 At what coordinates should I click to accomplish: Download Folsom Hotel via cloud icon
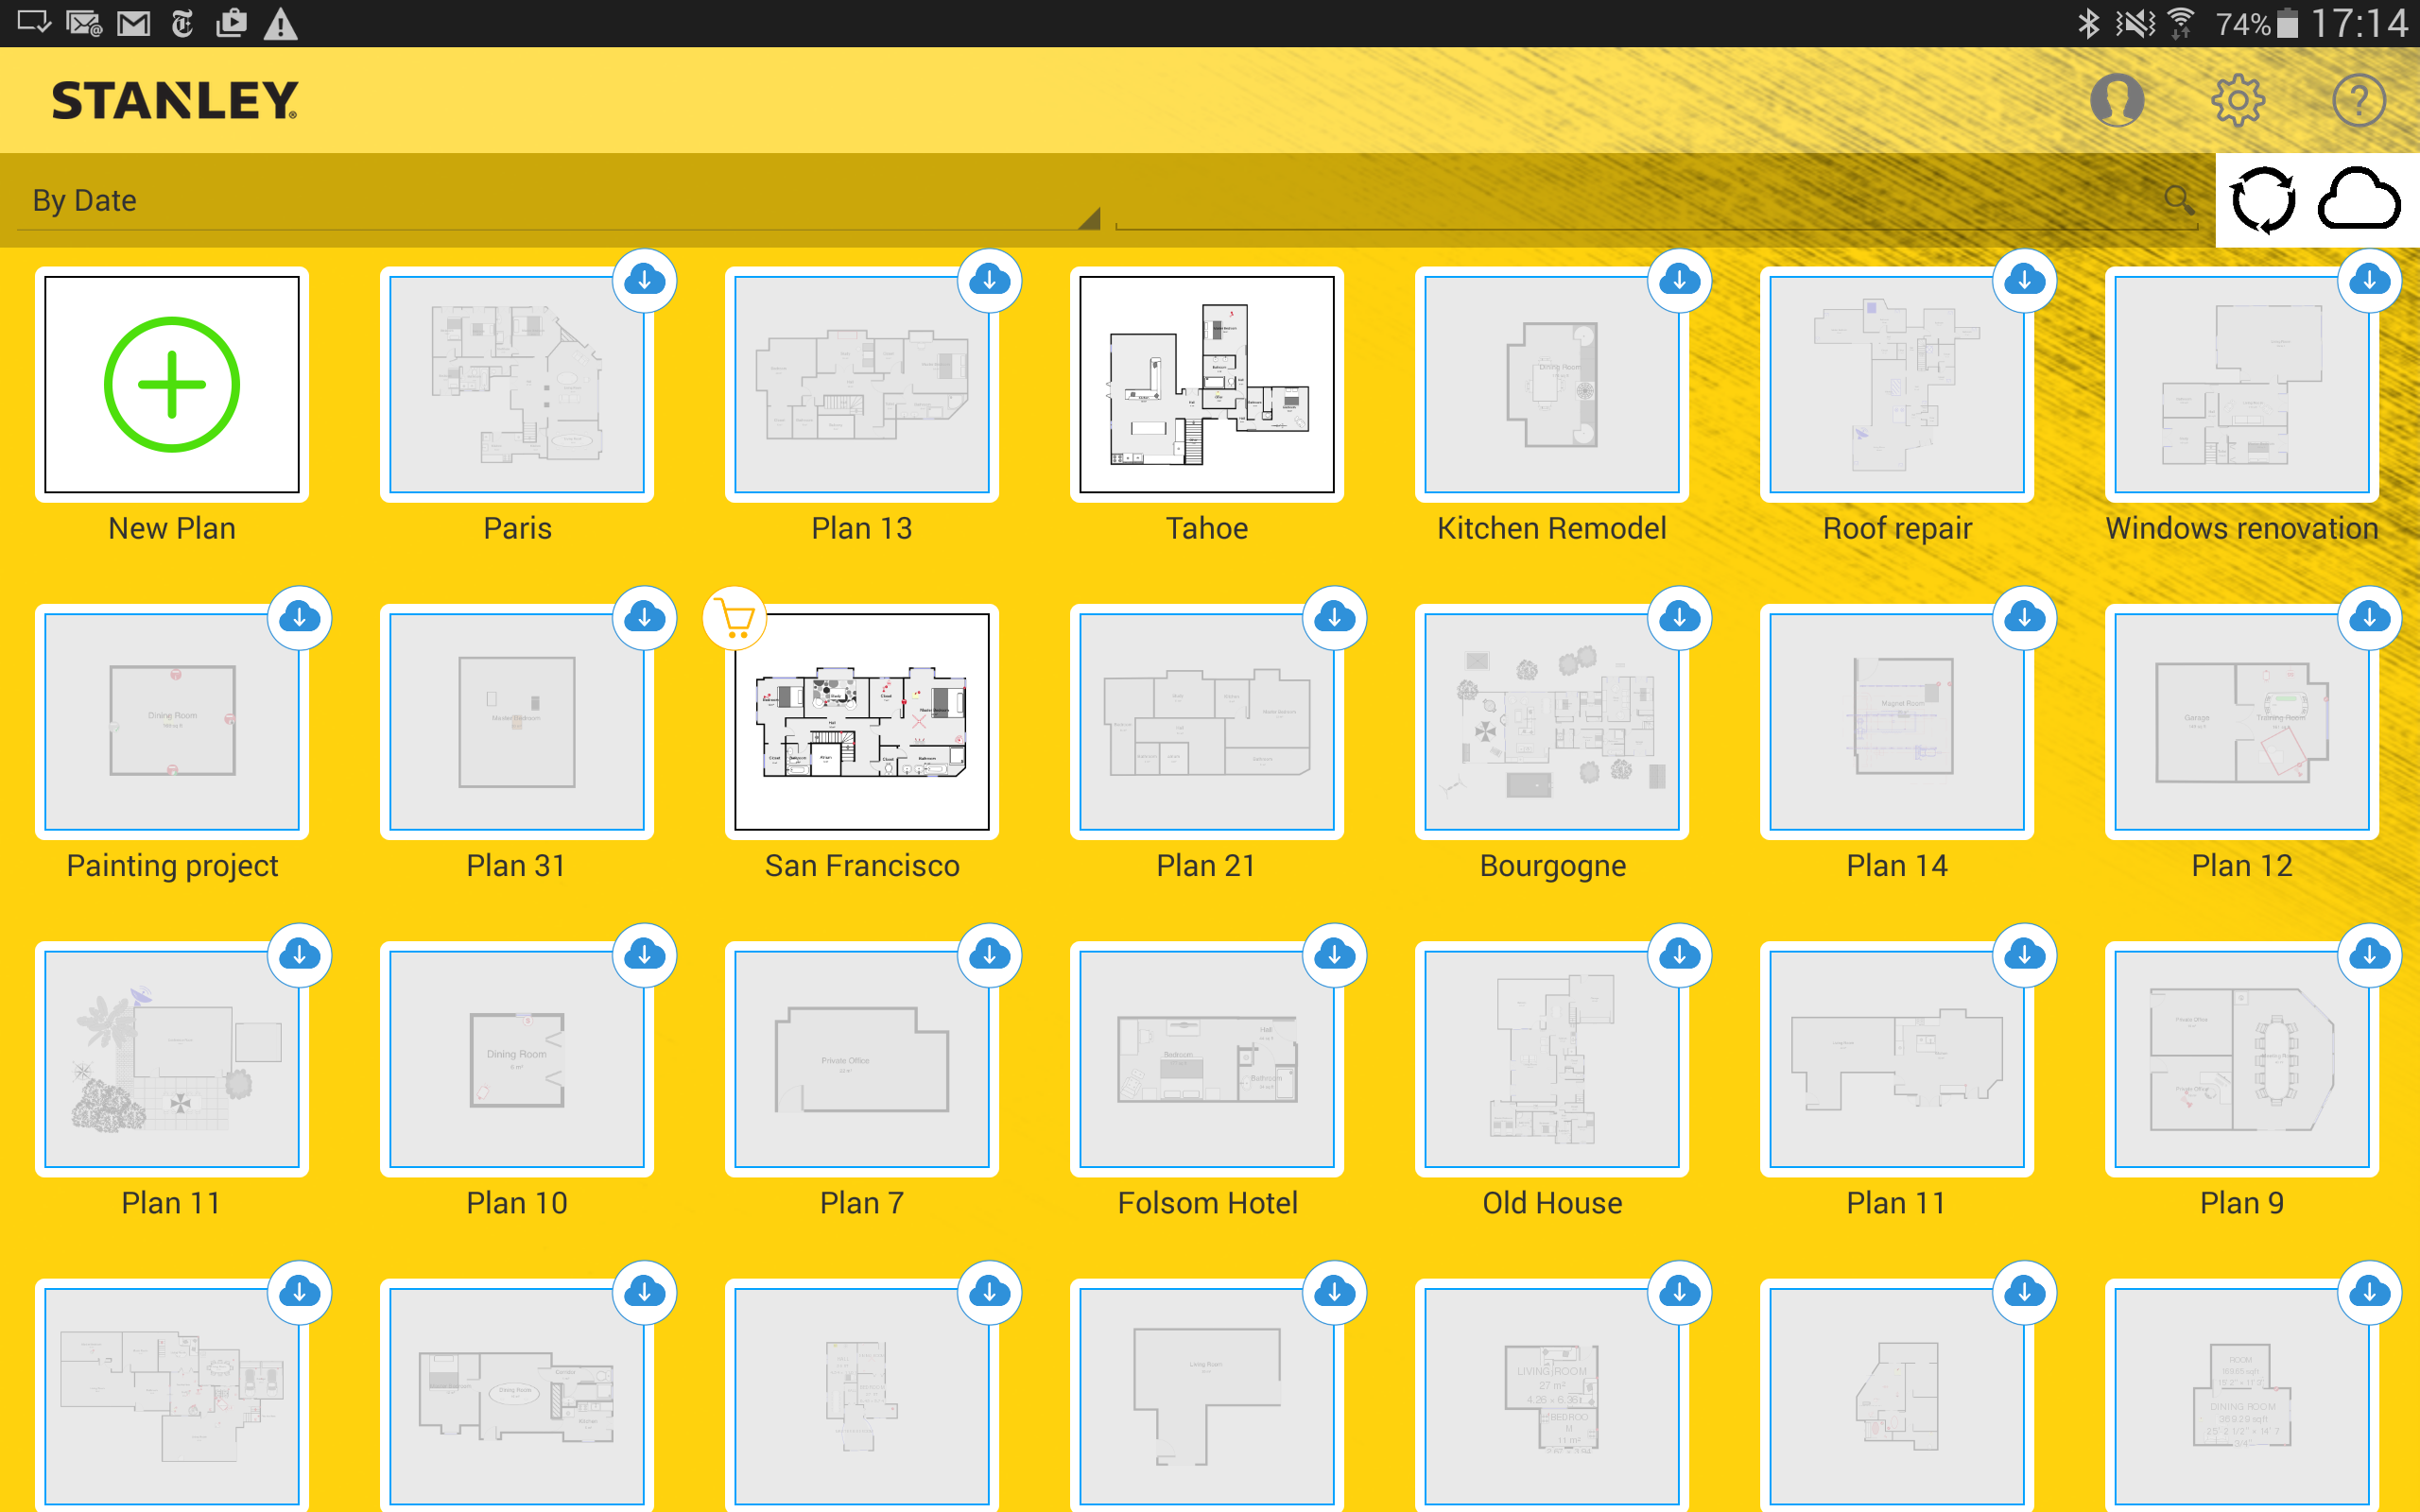click(x=1335, y=955)
